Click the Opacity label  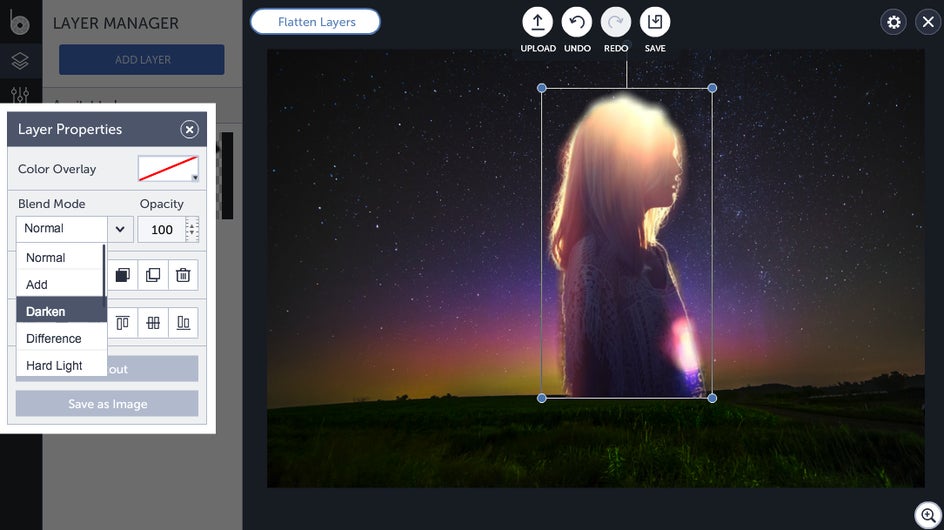click(161, 204)
